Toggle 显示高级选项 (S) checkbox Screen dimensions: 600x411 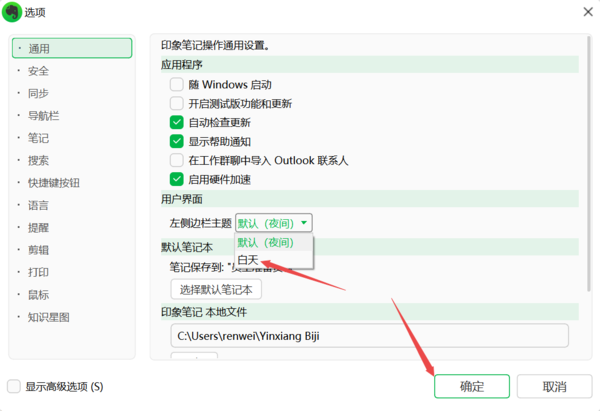tap(14, 386)
